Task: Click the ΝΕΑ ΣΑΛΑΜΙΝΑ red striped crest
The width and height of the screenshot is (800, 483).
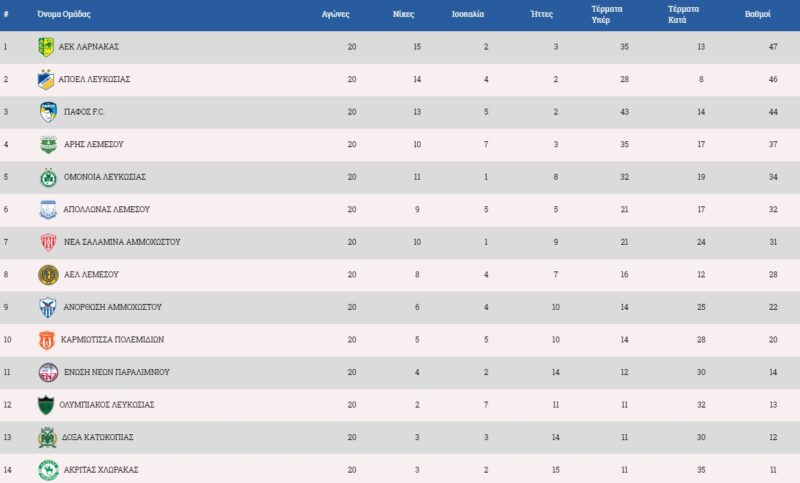Action: [x=48, y=242]
